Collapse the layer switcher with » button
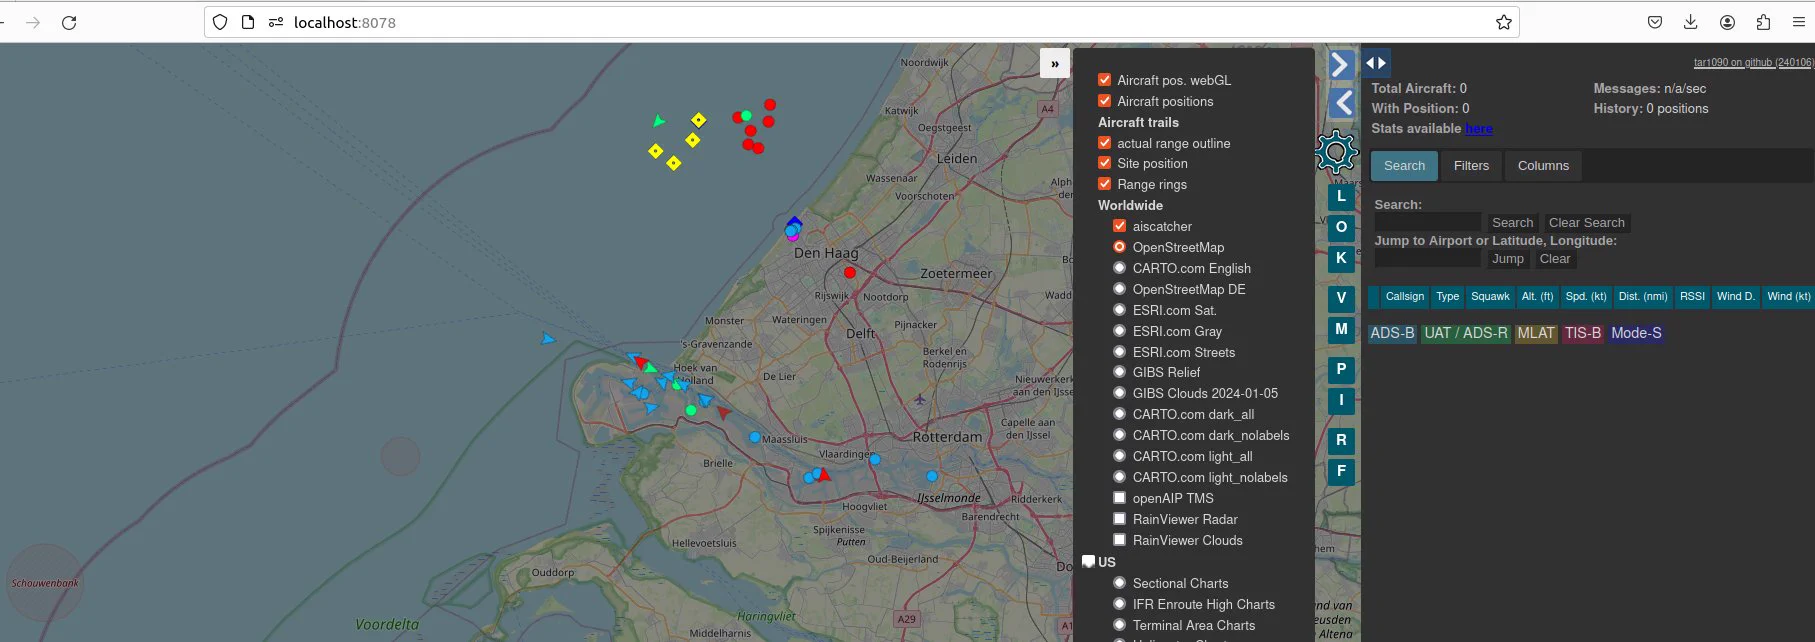Viewport: 1815px width, 642px height. 1055,63
